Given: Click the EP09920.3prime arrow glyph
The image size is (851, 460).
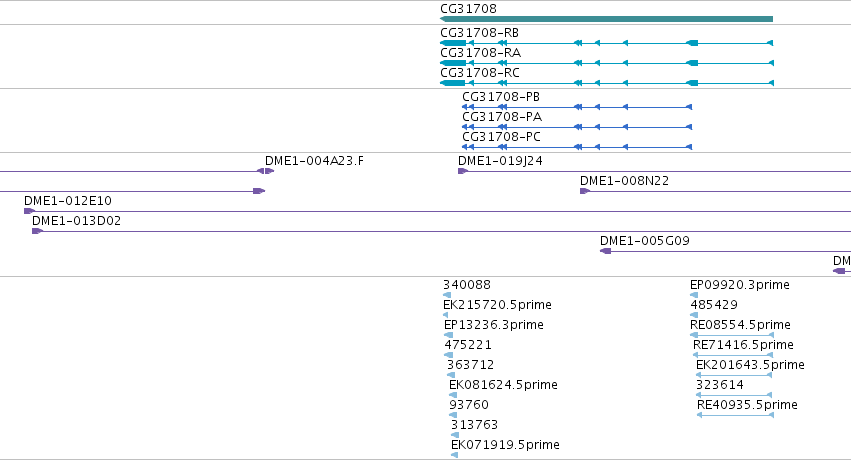Looking at the screenshot, I should [694, 295].
